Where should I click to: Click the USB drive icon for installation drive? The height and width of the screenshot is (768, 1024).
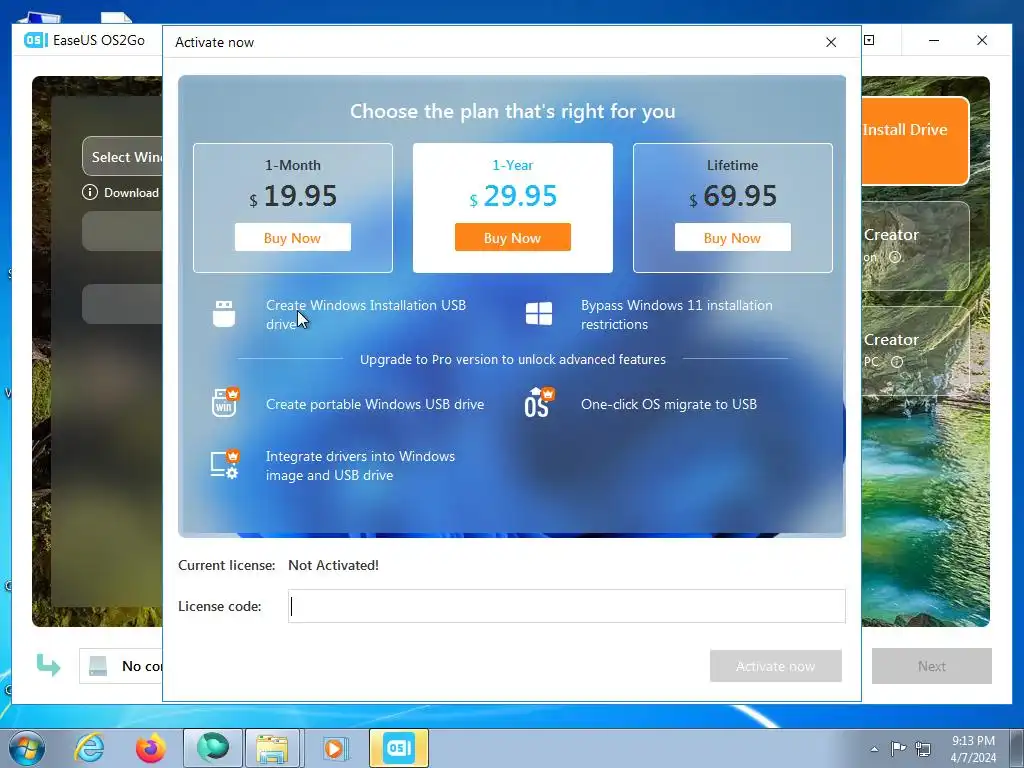click(224, 314)
